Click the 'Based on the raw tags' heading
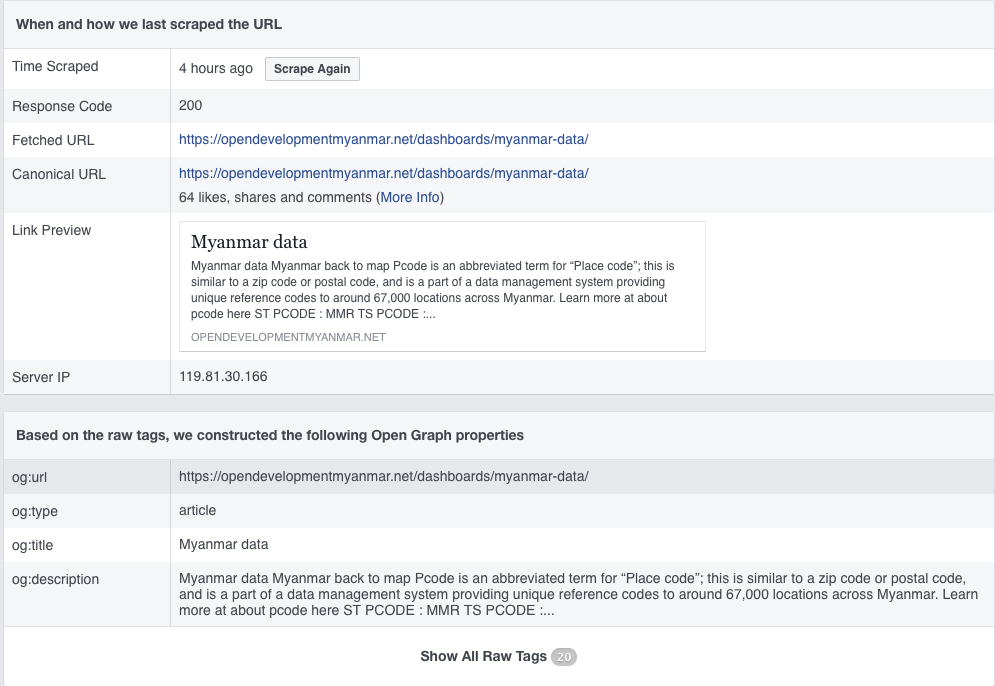This screenshot has height=686, width=995. coord(270,435)
